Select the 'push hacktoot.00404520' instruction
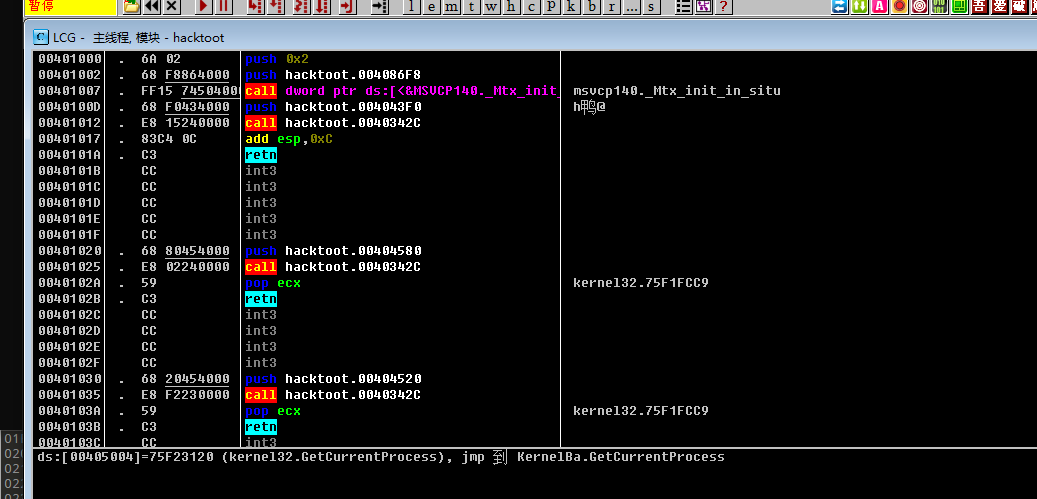1037x499 pixels. coord(333,379)
